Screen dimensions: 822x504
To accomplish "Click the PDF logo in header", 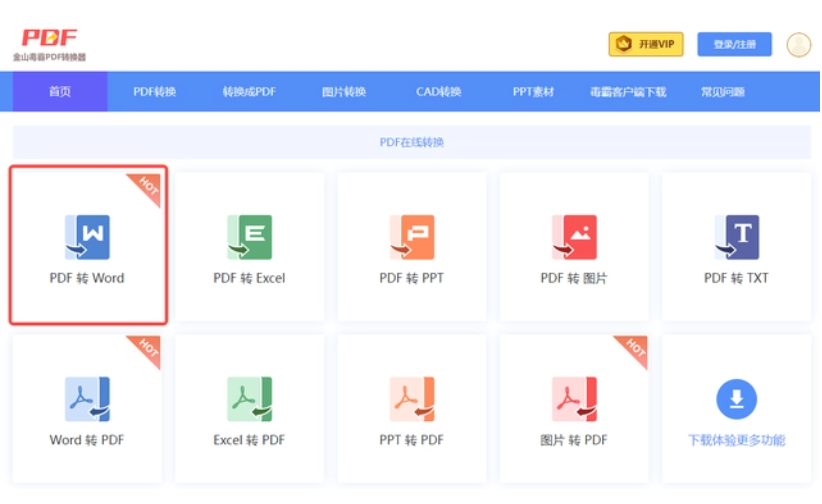I will 49,38.
